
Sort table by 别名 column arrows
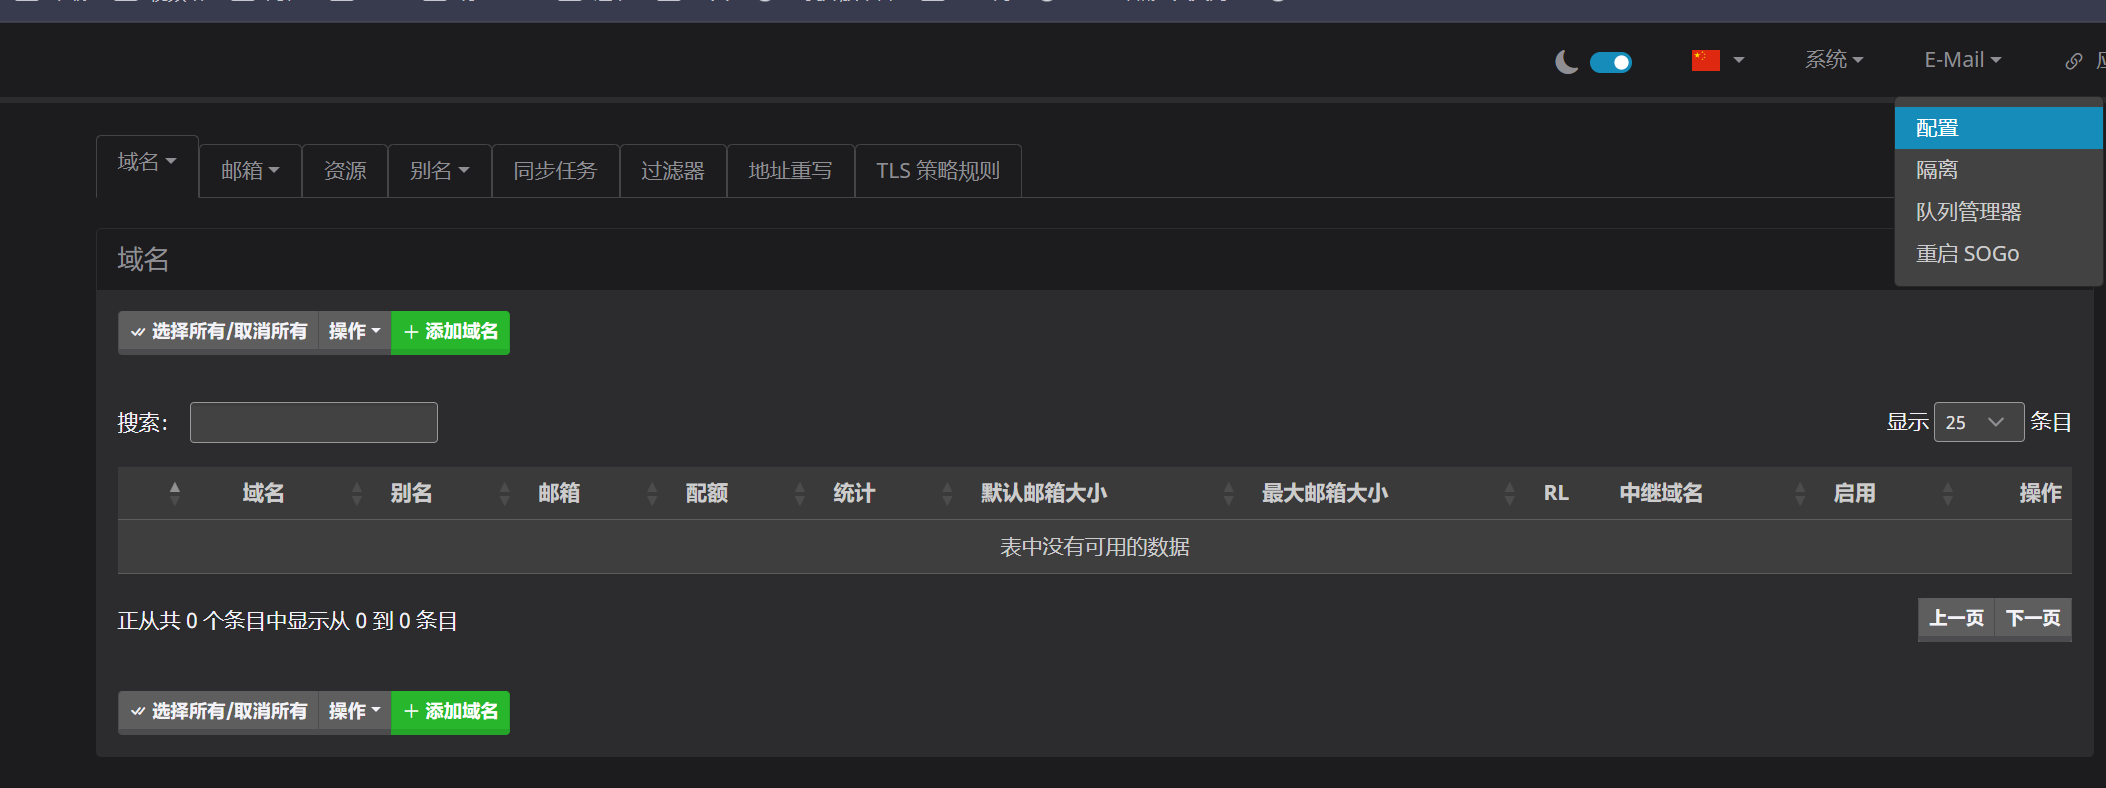coord(504,493)
